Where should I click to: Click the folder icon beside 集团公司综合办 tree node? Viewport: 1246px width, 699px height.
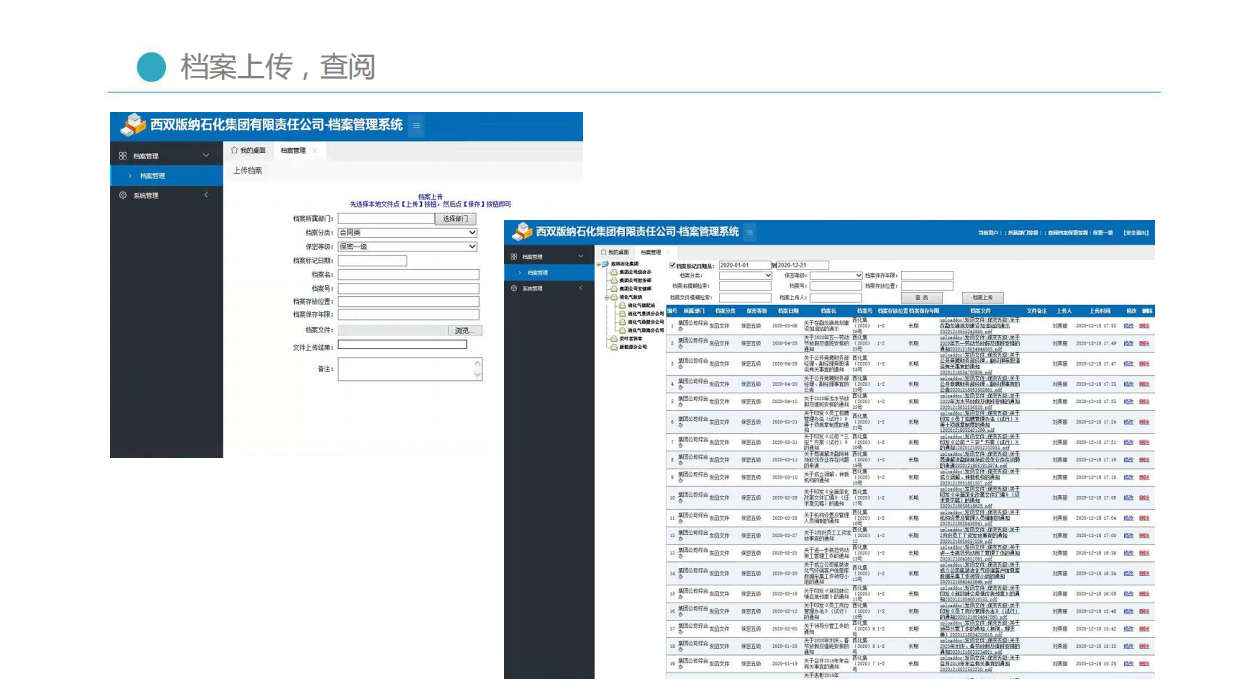click(x=613, y=271)
